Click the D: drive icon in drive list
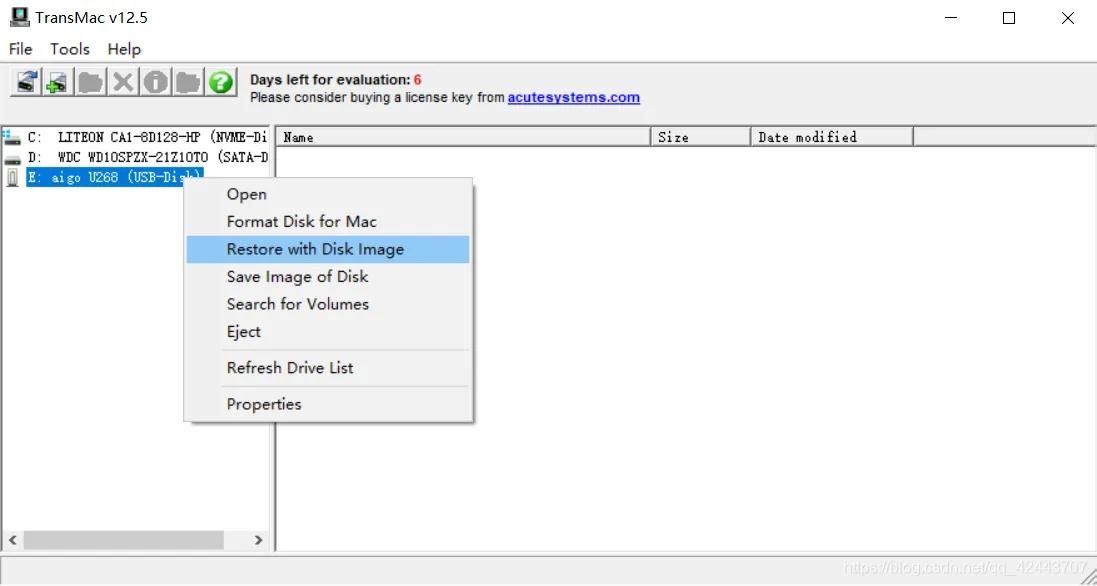The image size is (1097, 586). tap(12, 158)
